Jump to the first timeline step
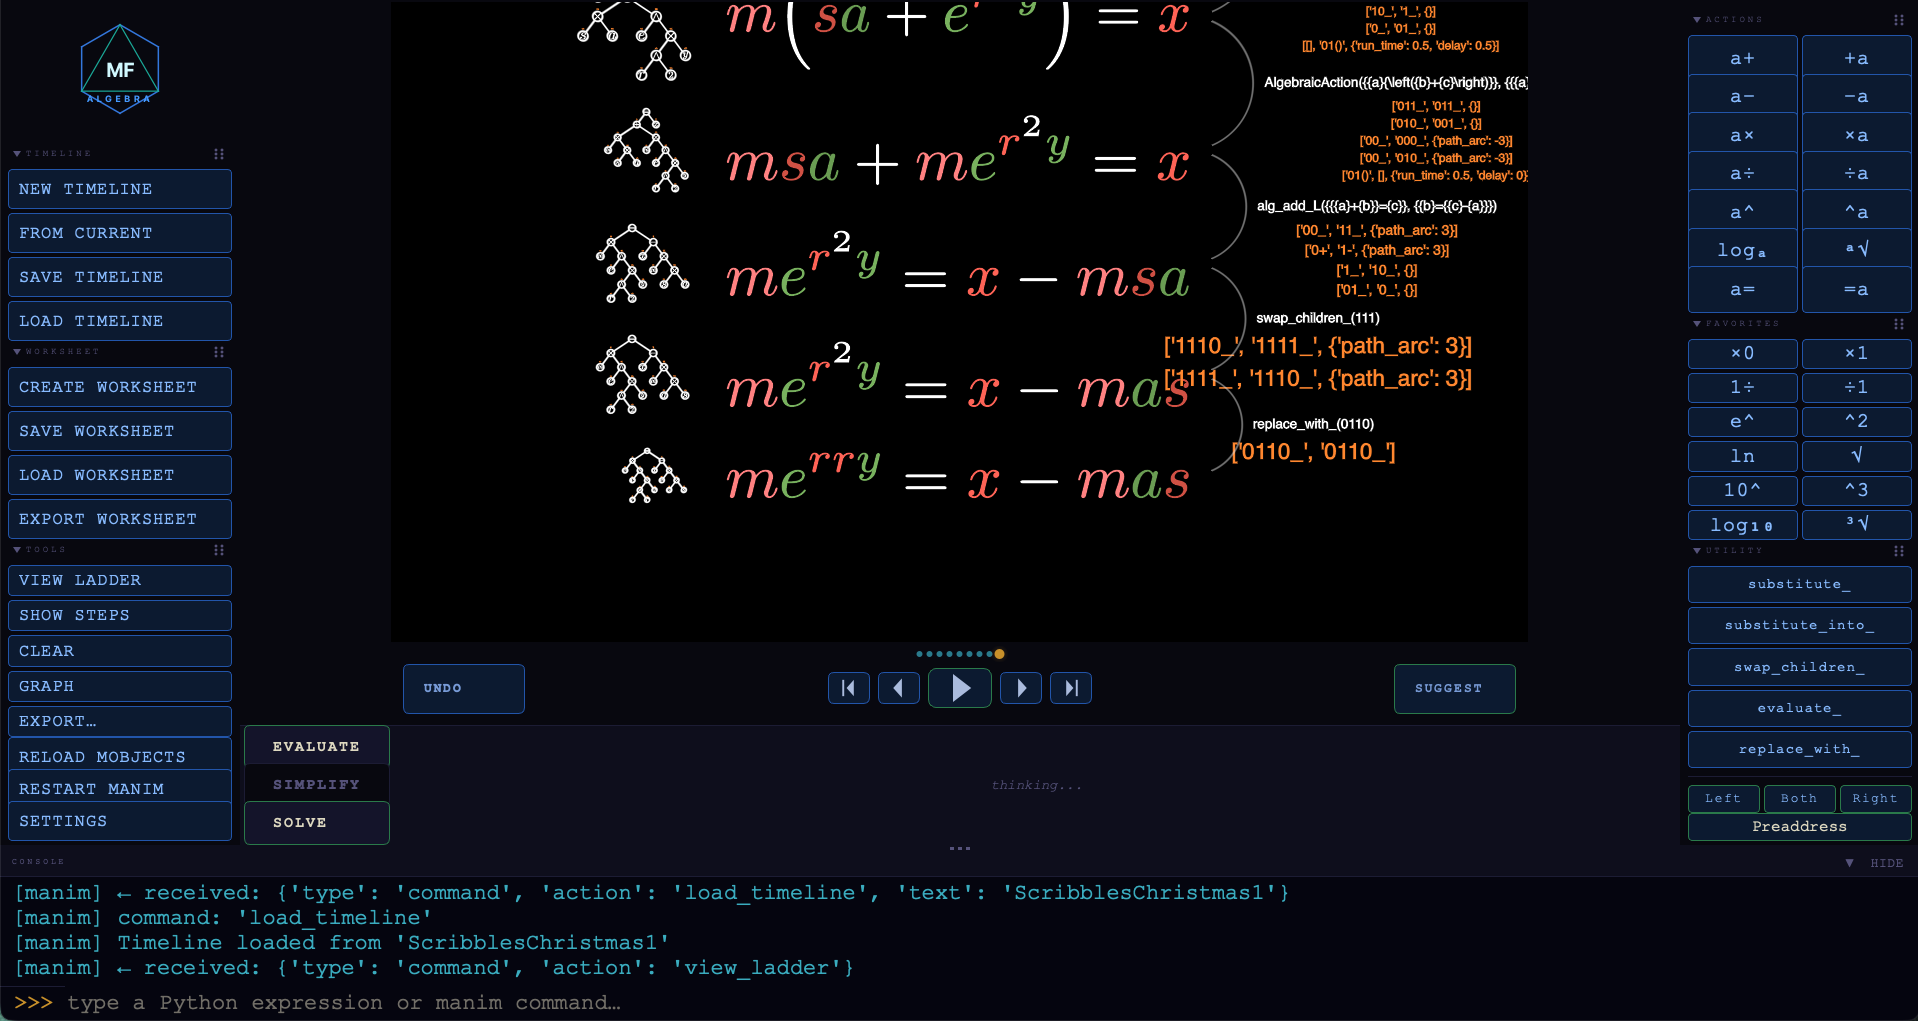The image size is (1918, 1021). click(848, 688)
